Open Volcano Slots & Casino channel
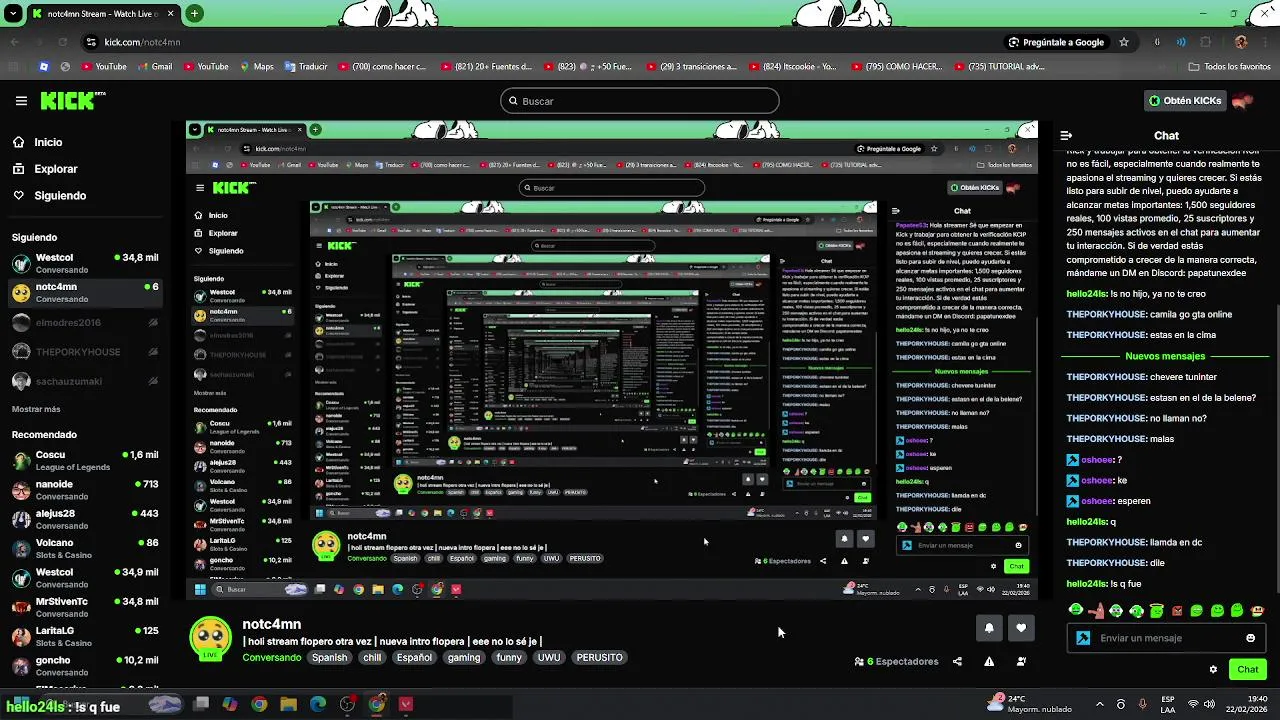 click(85, 549)
